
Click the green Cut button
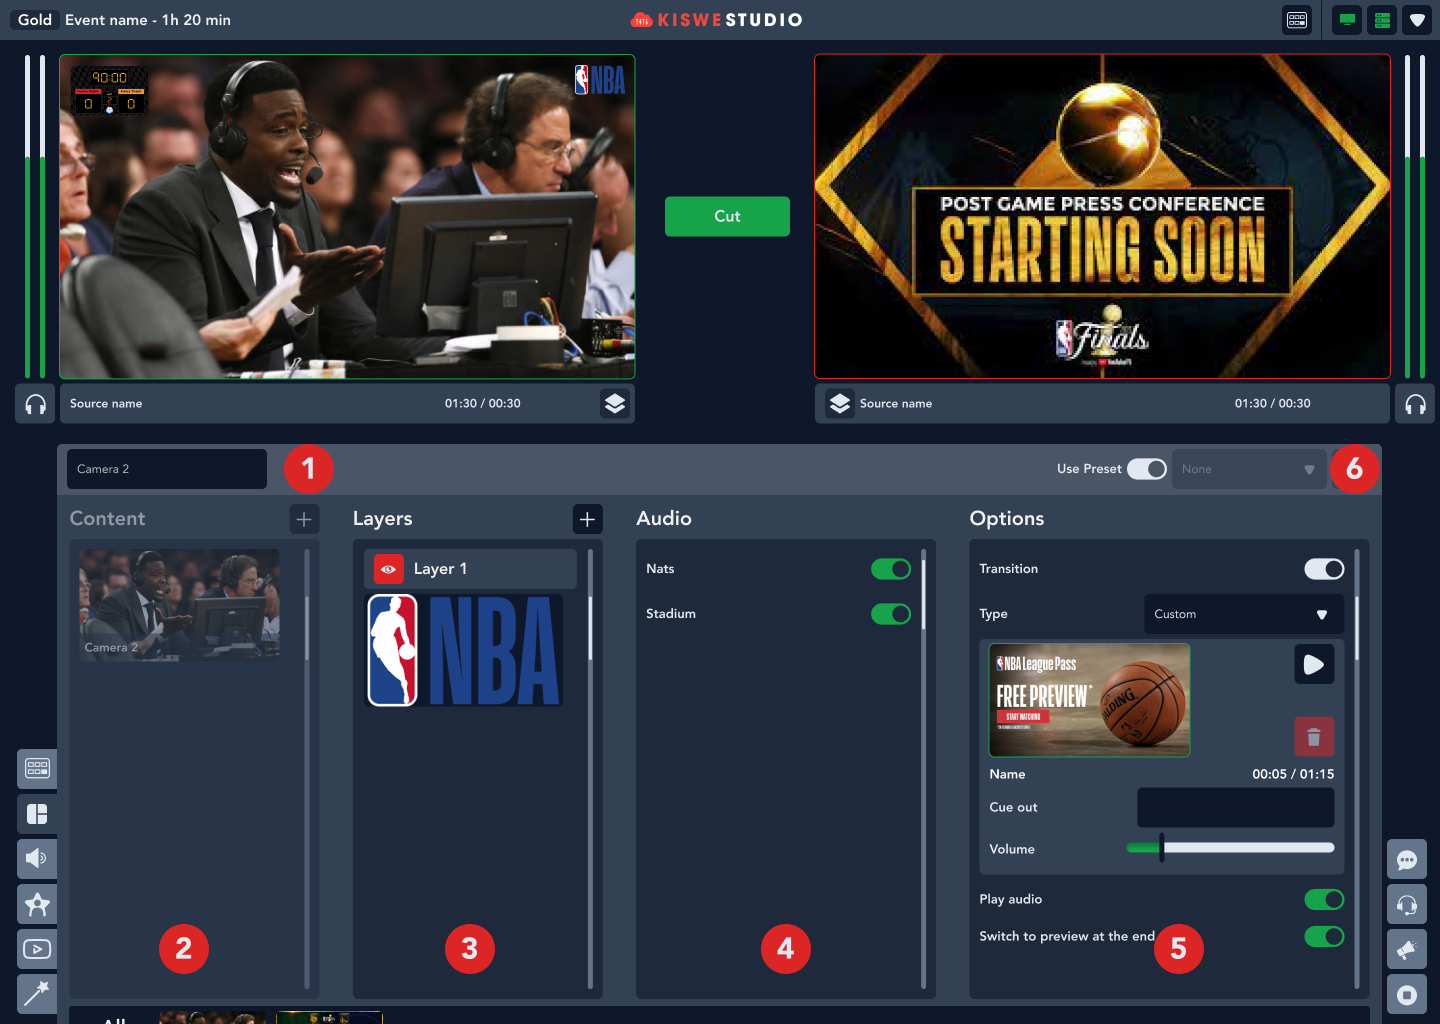pyautogui.click(x=727, y=216)
